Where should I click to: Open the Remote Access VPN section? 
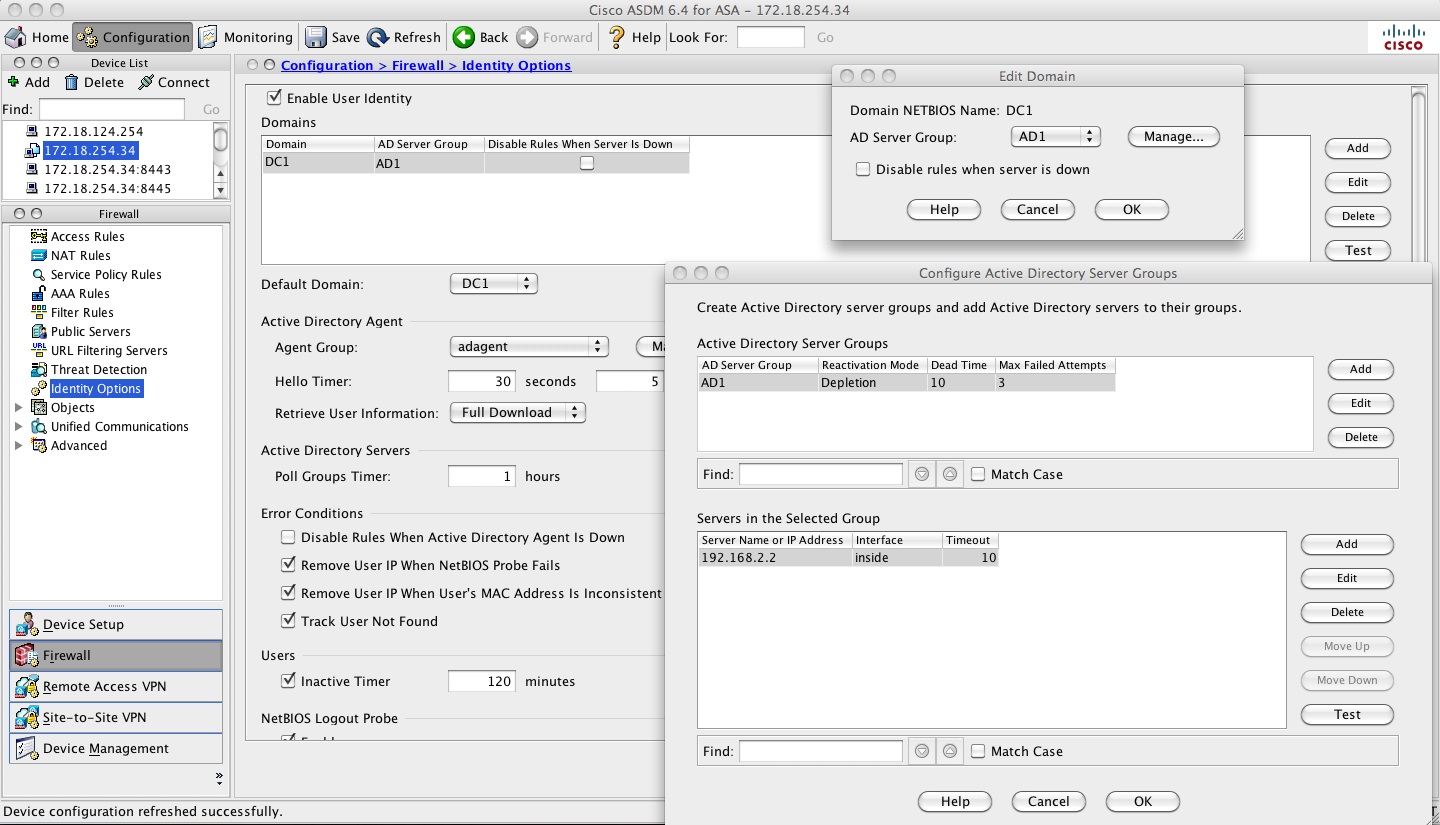point(116,687)
